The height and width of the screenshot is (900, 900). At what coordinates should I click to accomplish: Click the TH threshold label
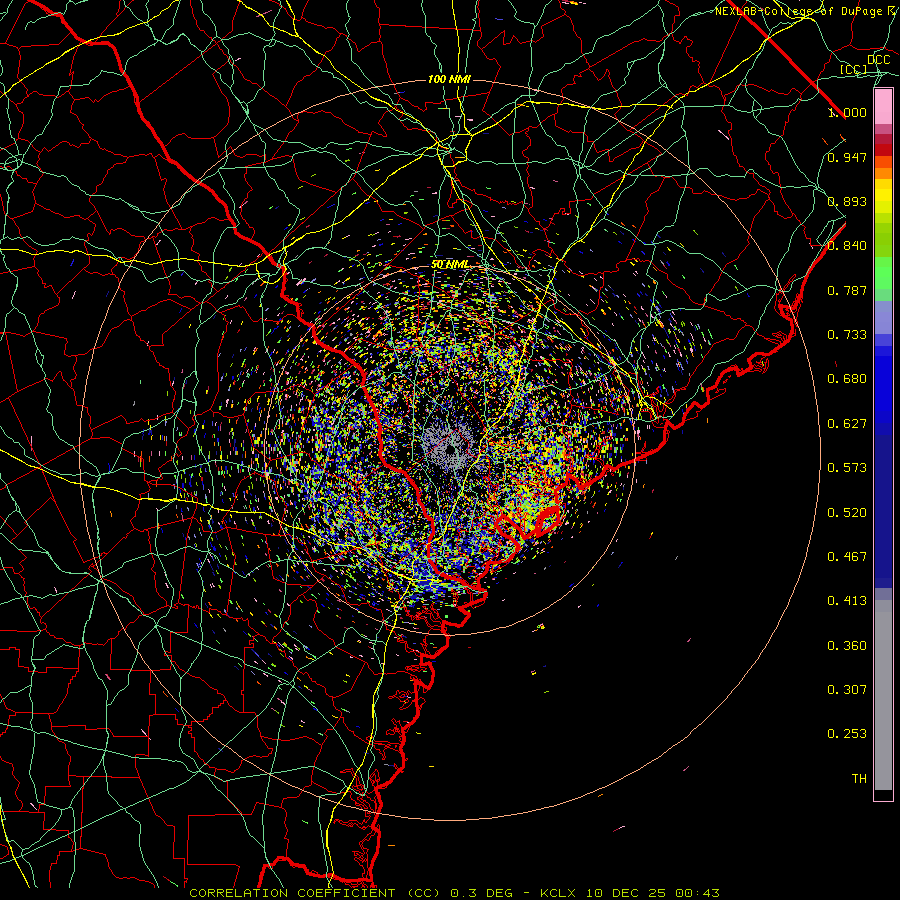pos(859,779)
